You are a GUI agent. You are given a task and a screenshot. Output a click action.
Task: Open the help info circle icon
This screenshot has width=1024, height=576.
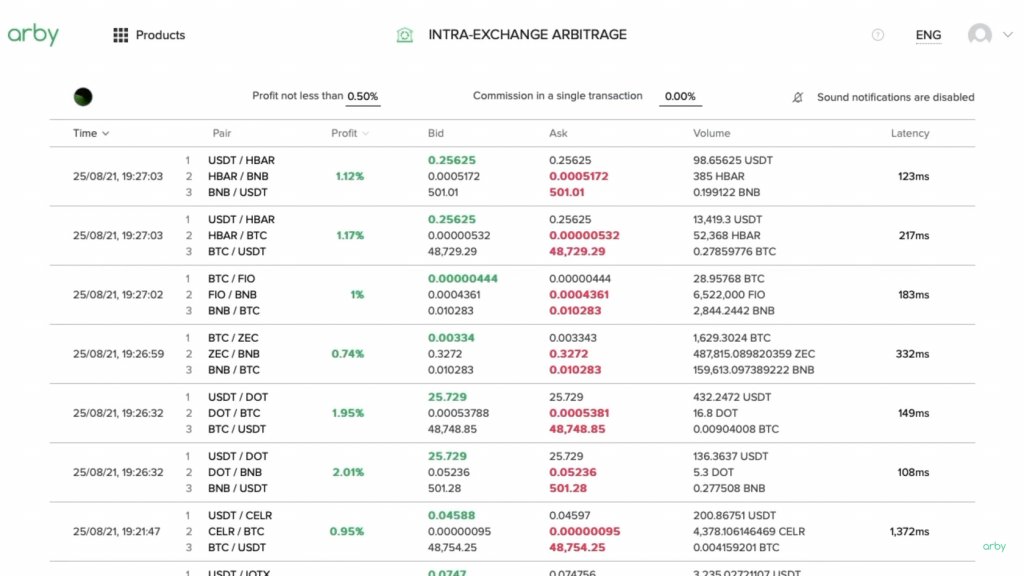(x=878, y=35)
